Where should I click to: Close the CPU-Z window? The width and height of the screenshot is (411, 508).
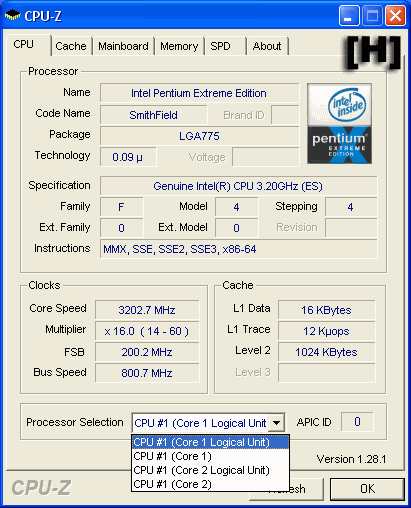click(x=395, y=15)
